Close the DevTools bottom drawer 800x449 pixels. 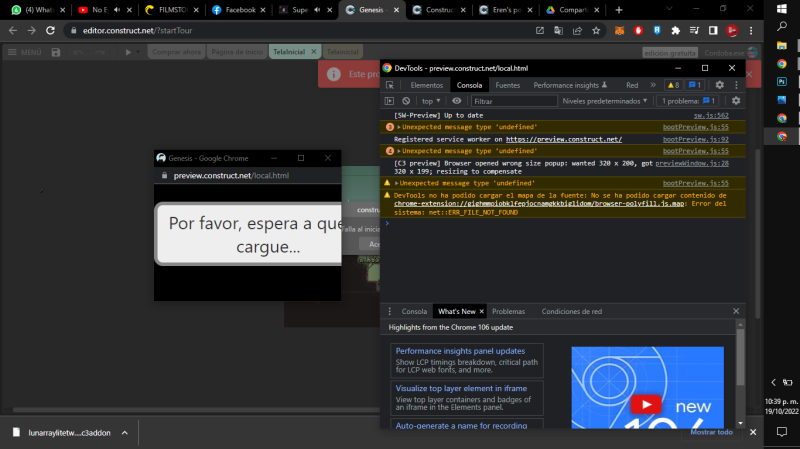coord(736,311)
